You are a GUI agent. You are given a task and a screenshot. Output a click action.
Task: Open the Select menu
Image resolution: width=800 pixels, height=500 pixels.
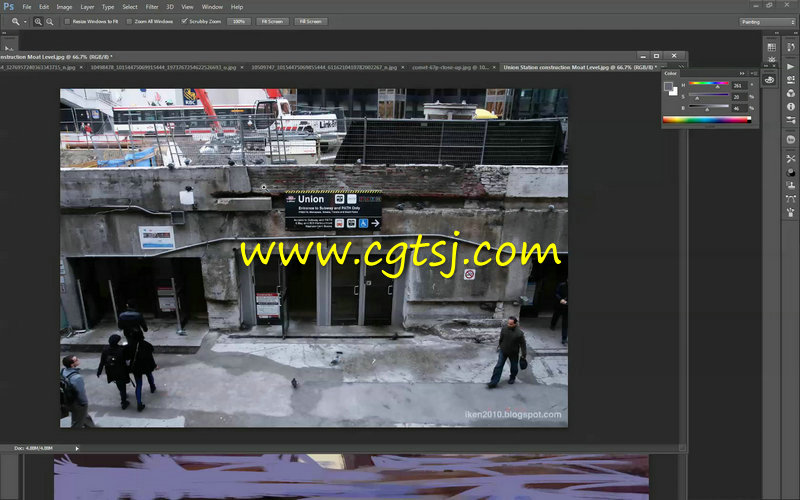(x=130, y=7)
